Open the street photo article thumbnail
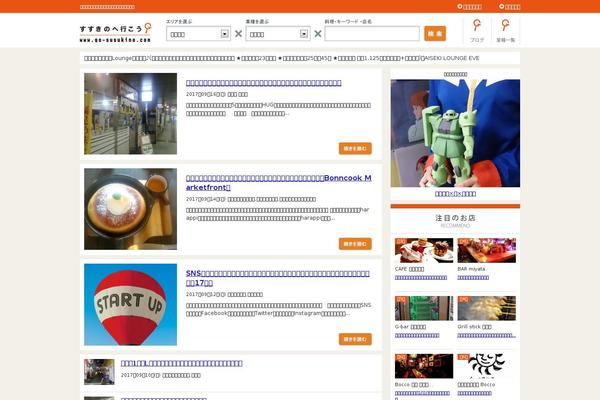Image resolution: width=600 pixels, height=400 pixels. 130,114
